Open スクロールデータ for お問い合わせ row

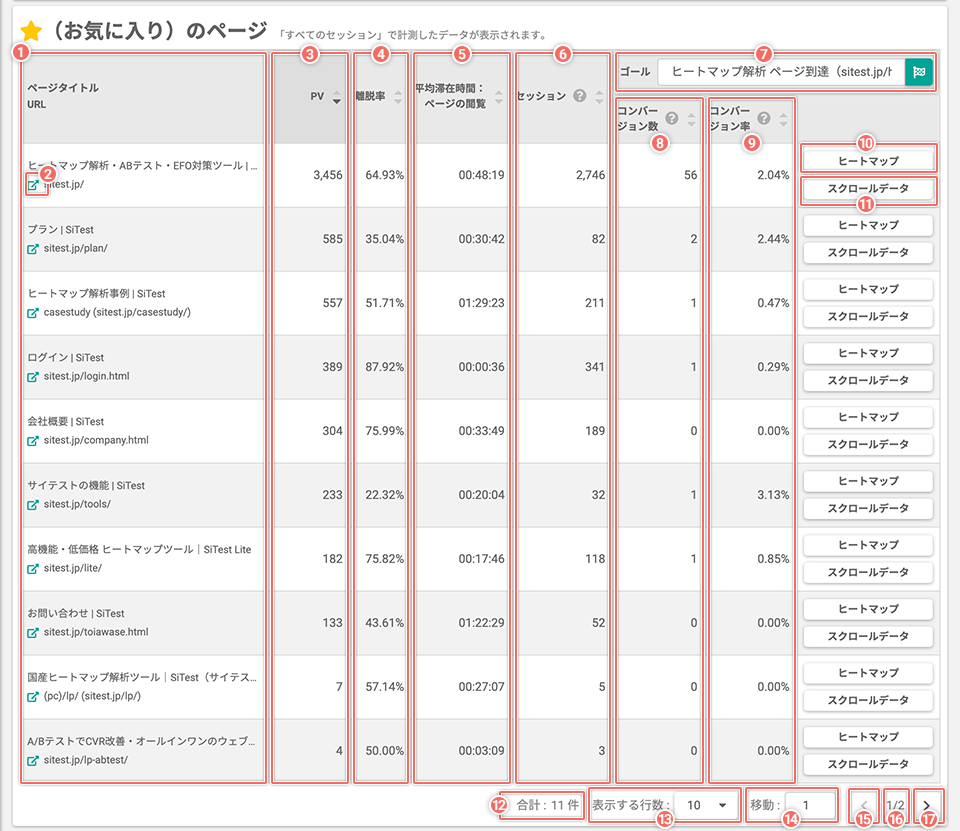click(x=868, y=636)
